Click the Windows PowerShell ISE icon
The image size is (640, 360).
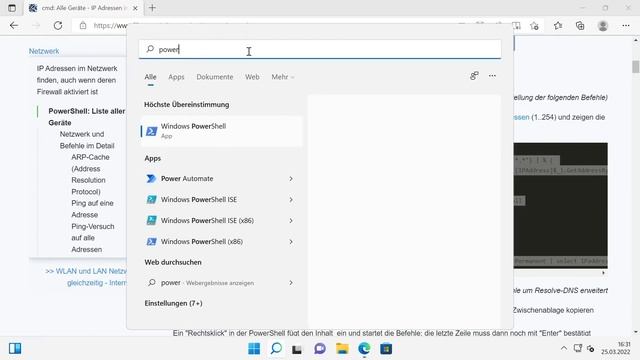tap(151, 200)
